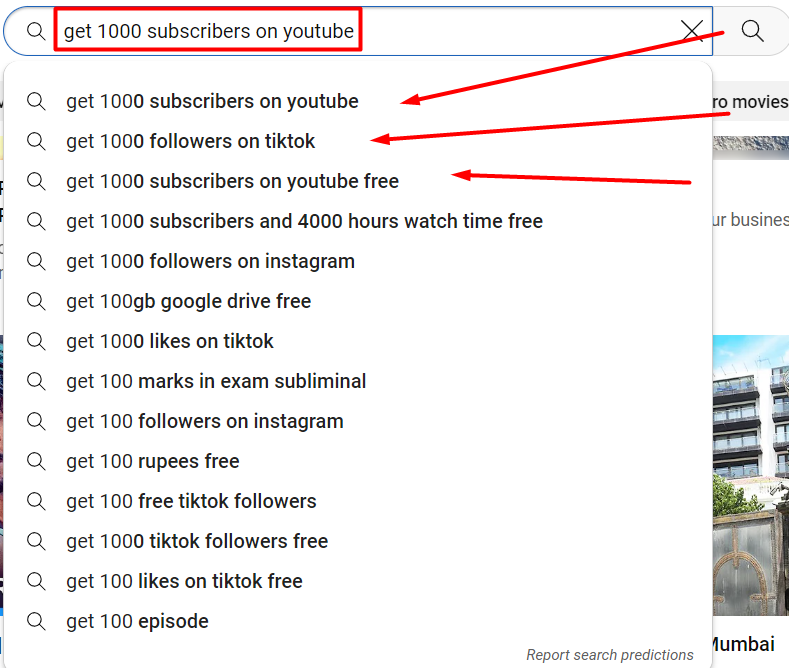Click magnifier icon beside 'get 100gb google drive free'
The height and width of the screenshot is (668, 789).
click(36, 301)
